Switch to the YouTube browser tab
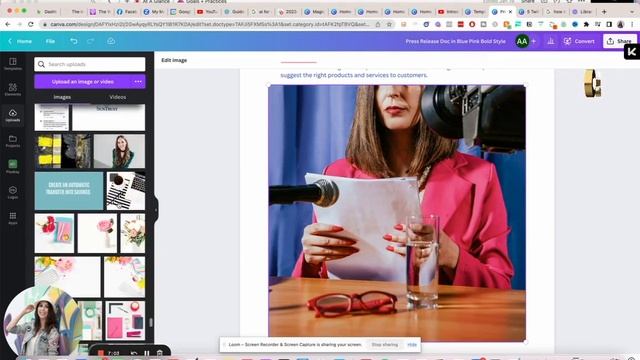The height and width of the screenshot is (360, 640). pos(207,12)
